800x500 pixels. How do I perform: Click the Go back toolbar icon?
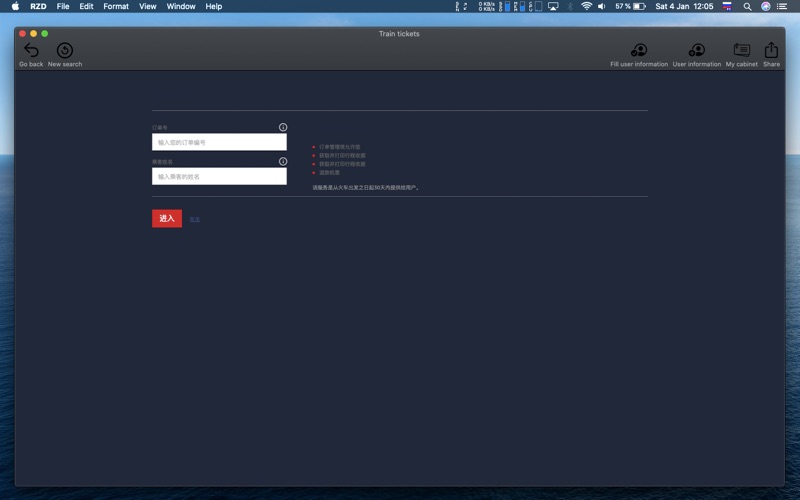click(31, 51)
